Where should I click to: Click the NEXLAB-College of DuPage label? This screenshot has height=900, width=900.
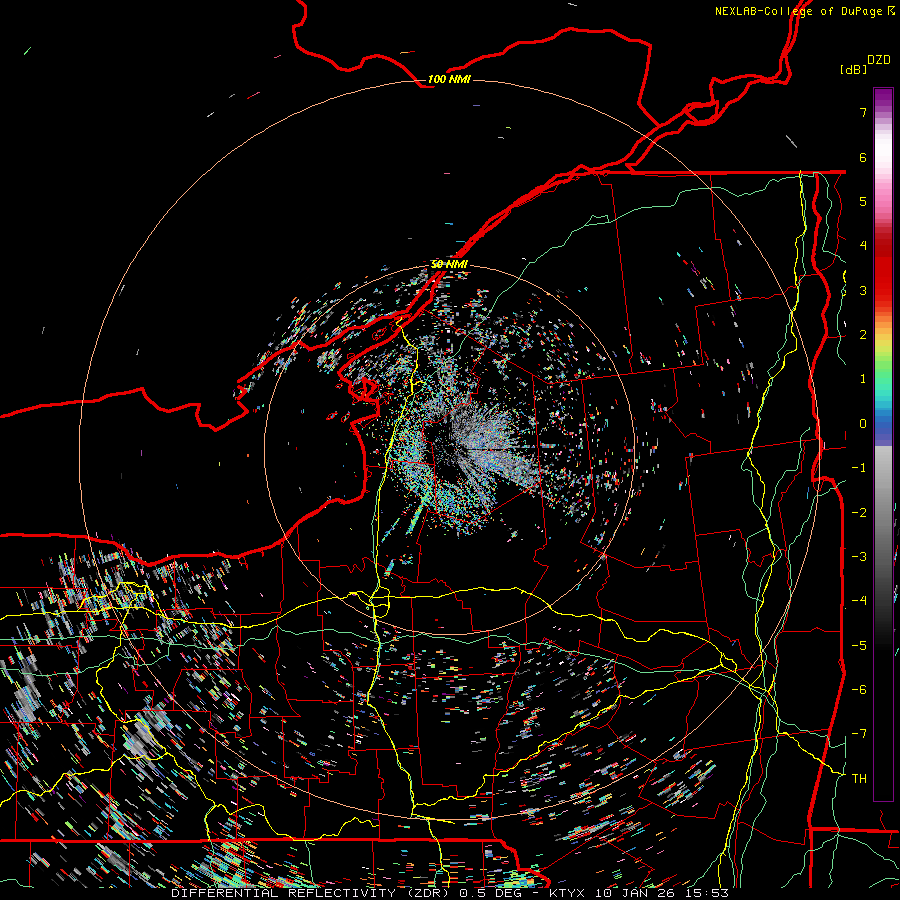tap(805, 11)
